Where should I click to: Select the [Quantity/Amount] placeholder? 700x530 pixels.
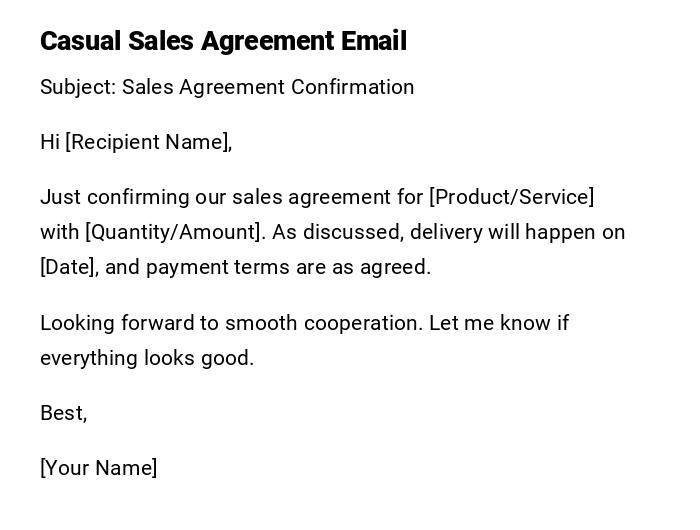pyautogui.click(x=176, y=232)
